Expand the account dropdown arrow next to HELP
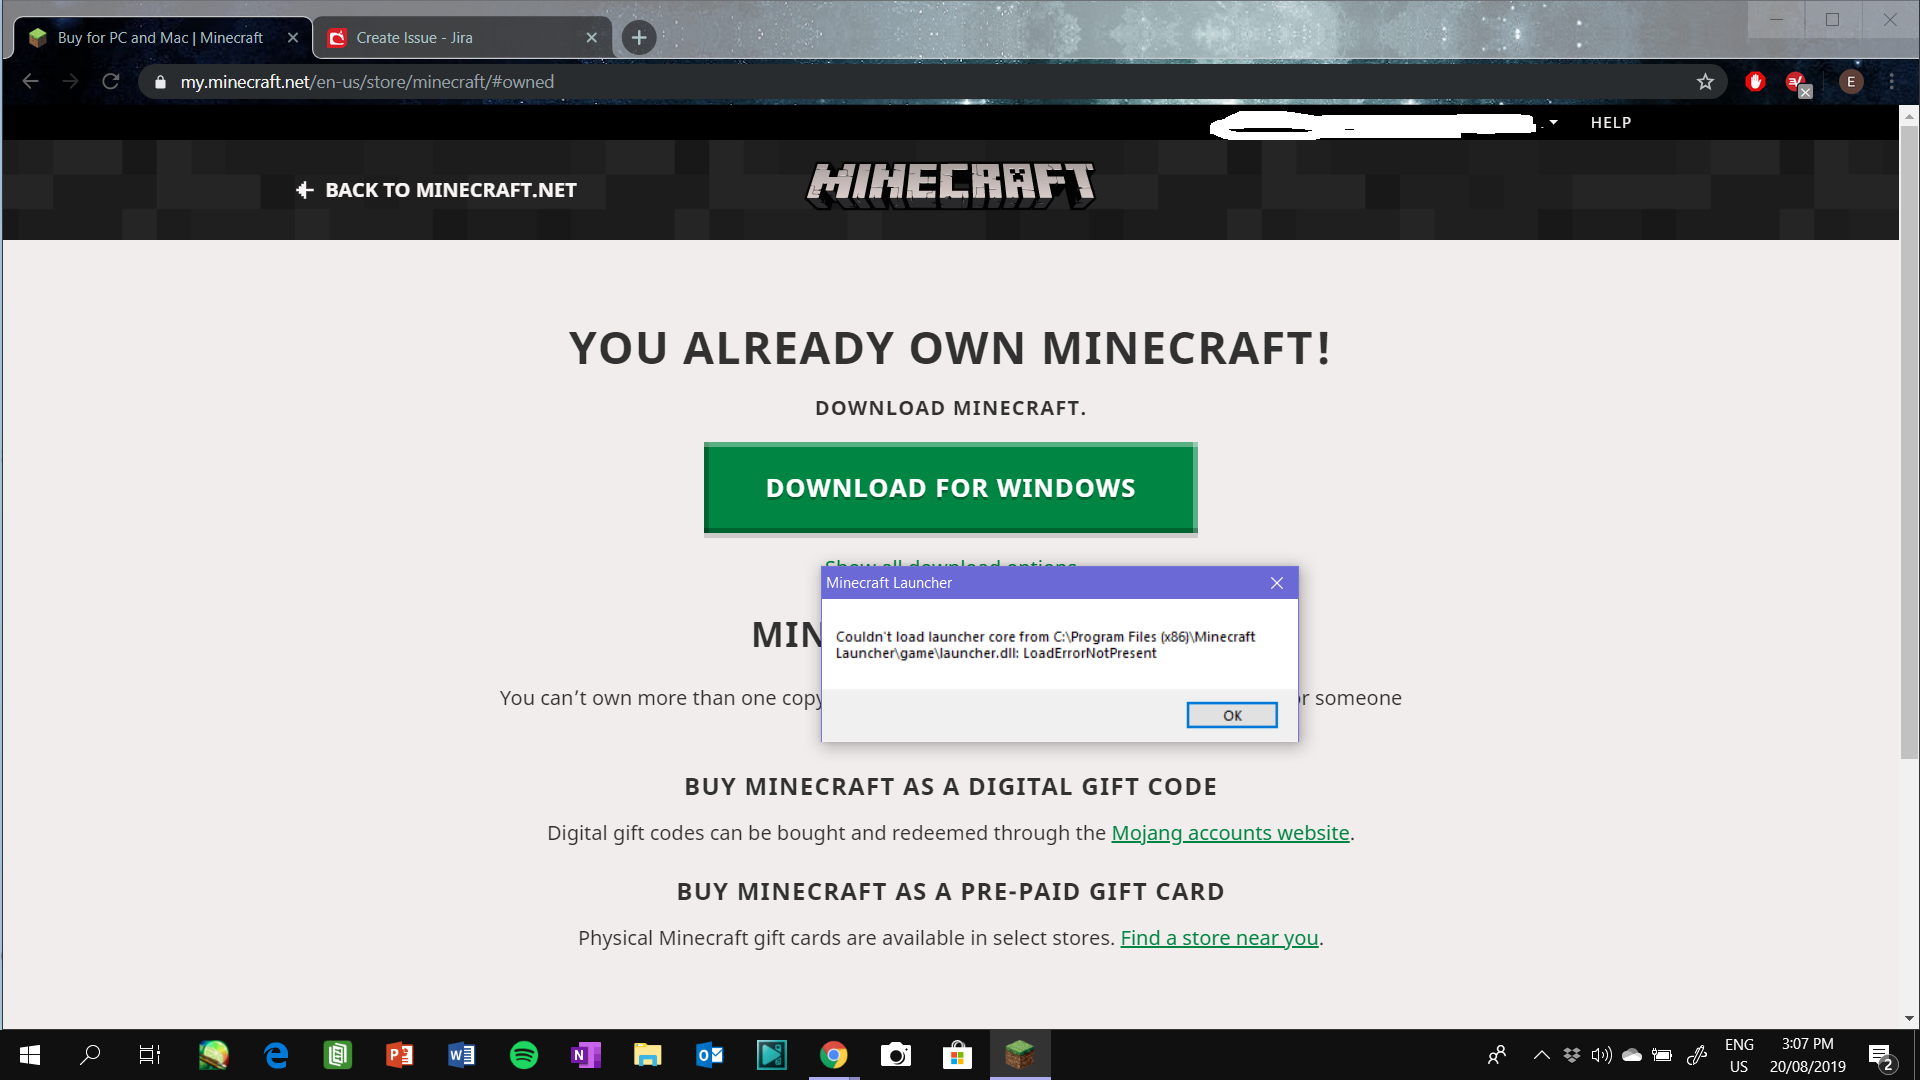The height and width of the screenshot is (1080, 1920). (x=1553, y=123)
